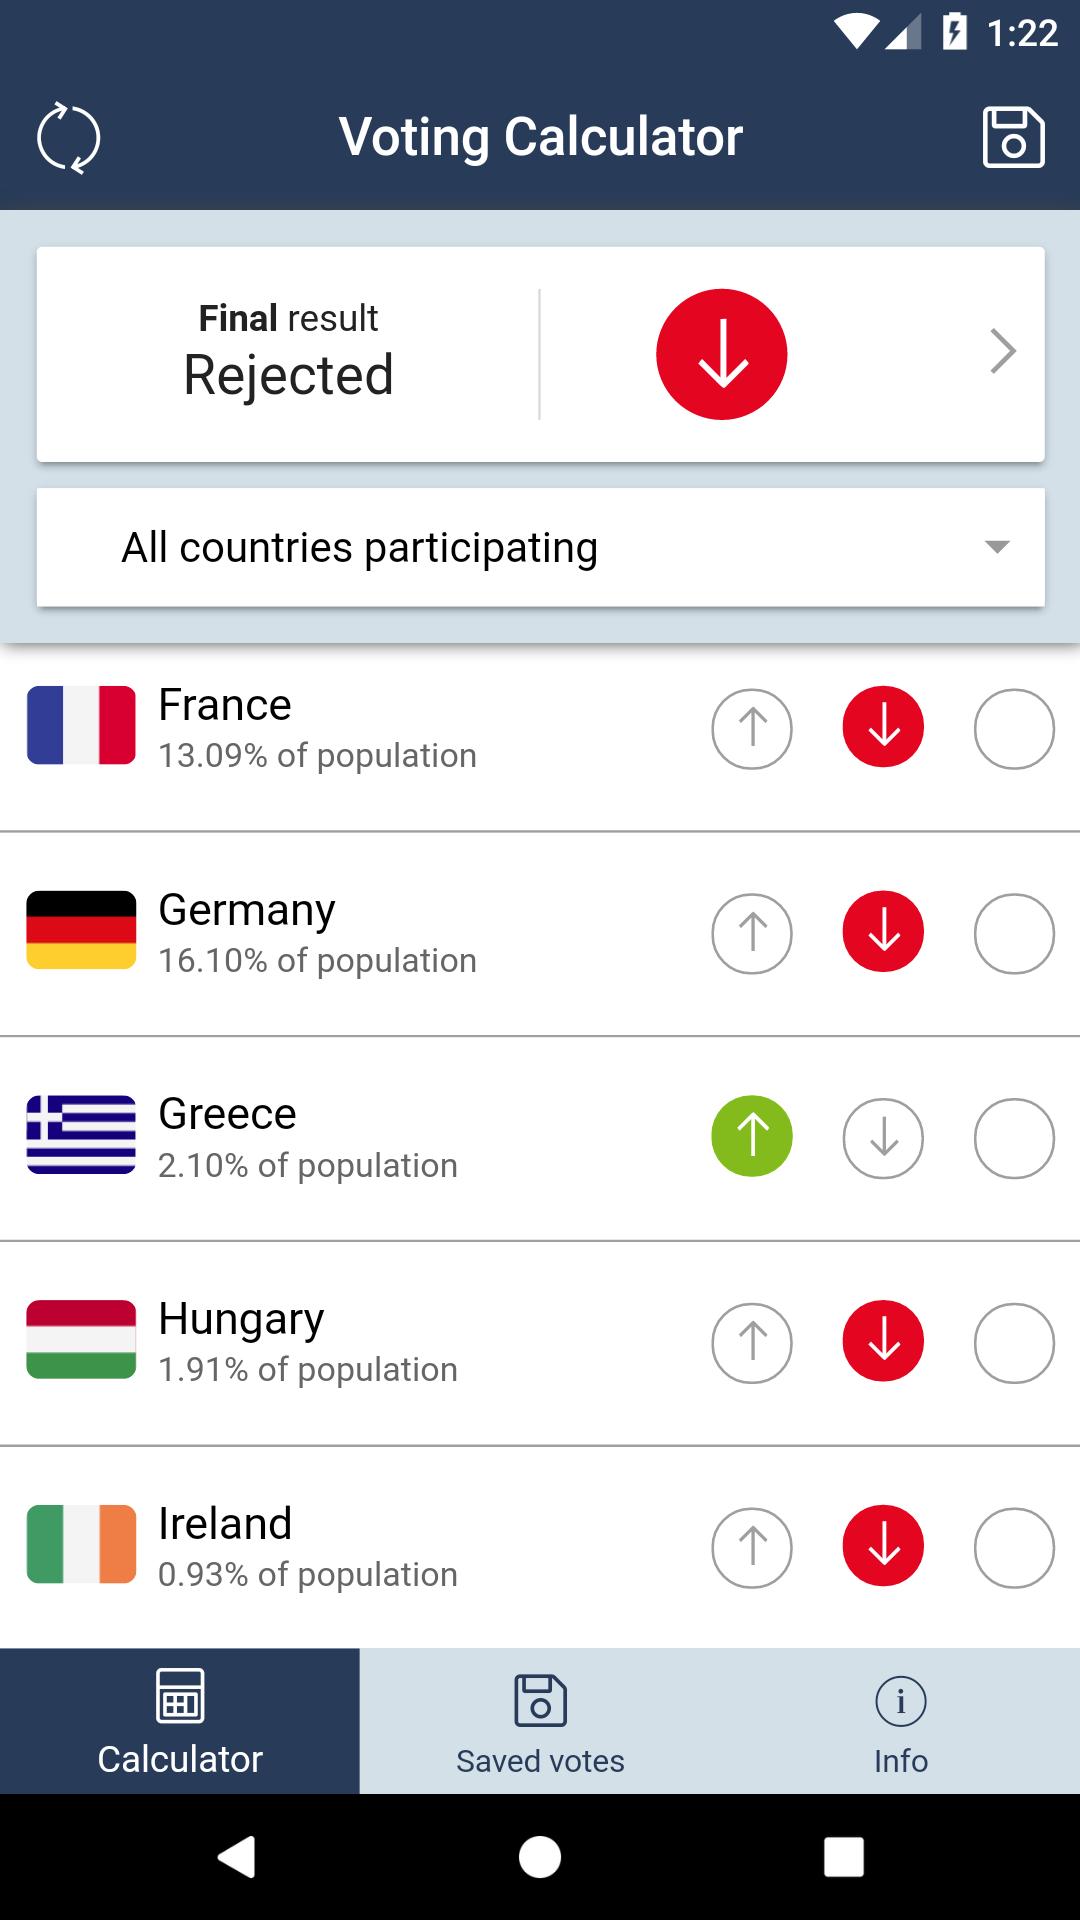
Task: Tap the Greece flag icon
Action: (x=81, y=1135)
